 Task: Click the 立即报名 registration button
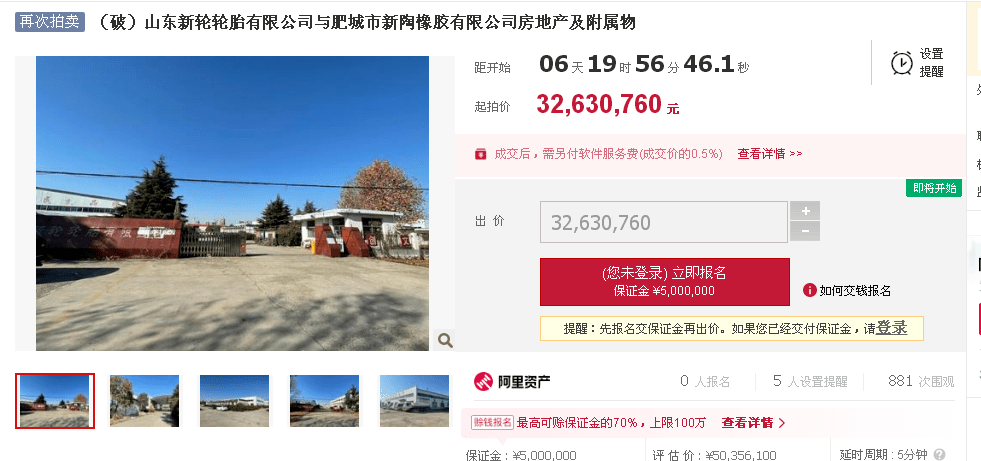[x=664, y=281]
